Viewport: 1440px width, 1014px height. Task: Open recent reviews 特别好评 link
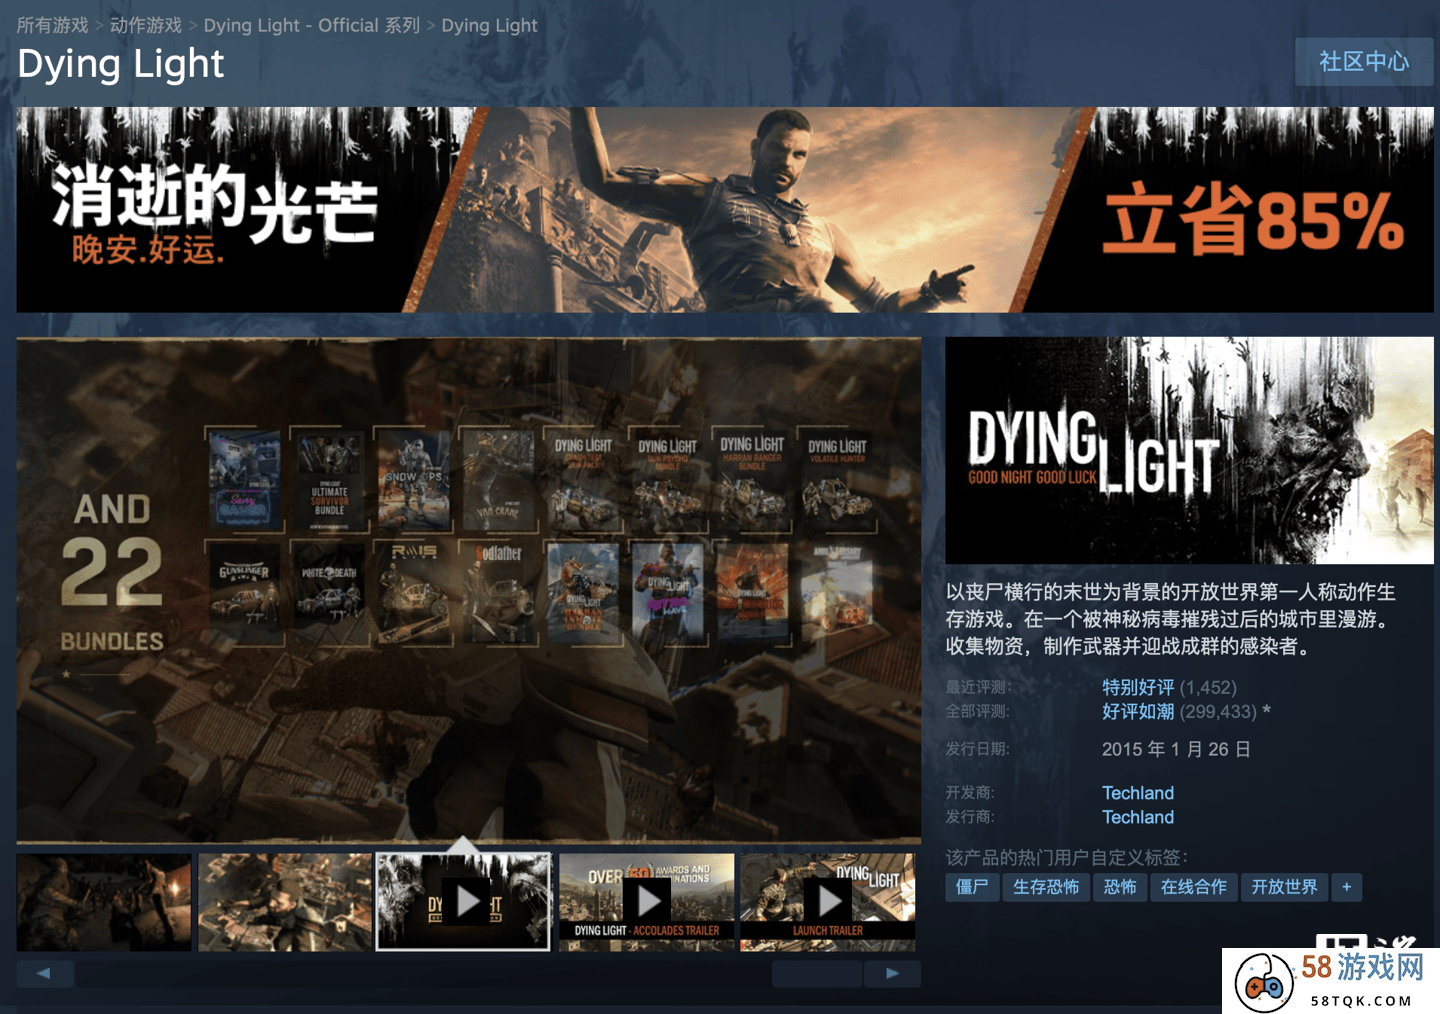pyautogui.click(x=1138, y=687)
